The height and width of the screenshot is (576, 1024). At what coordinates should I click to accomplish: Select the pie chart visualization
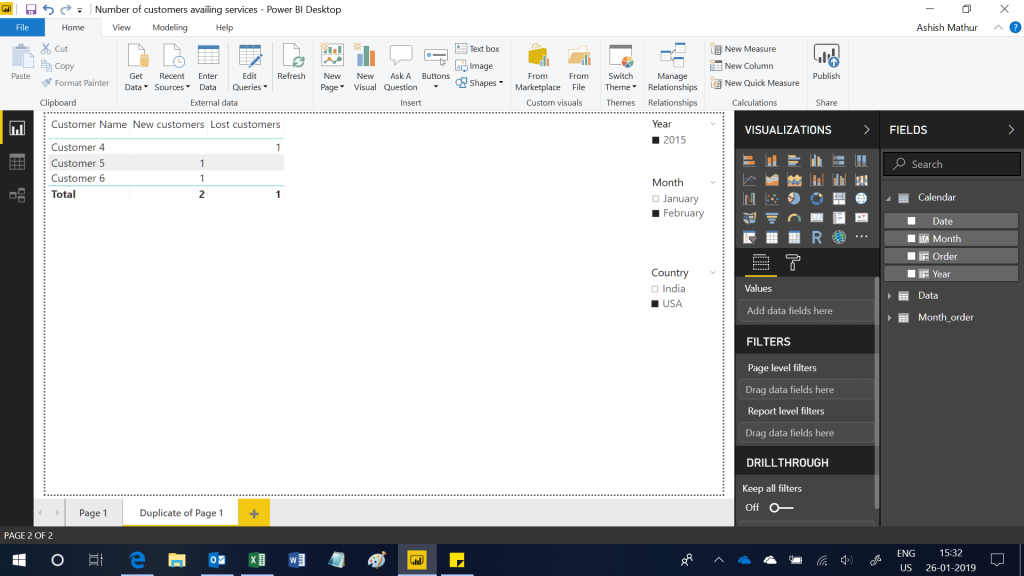coord(794,199)
